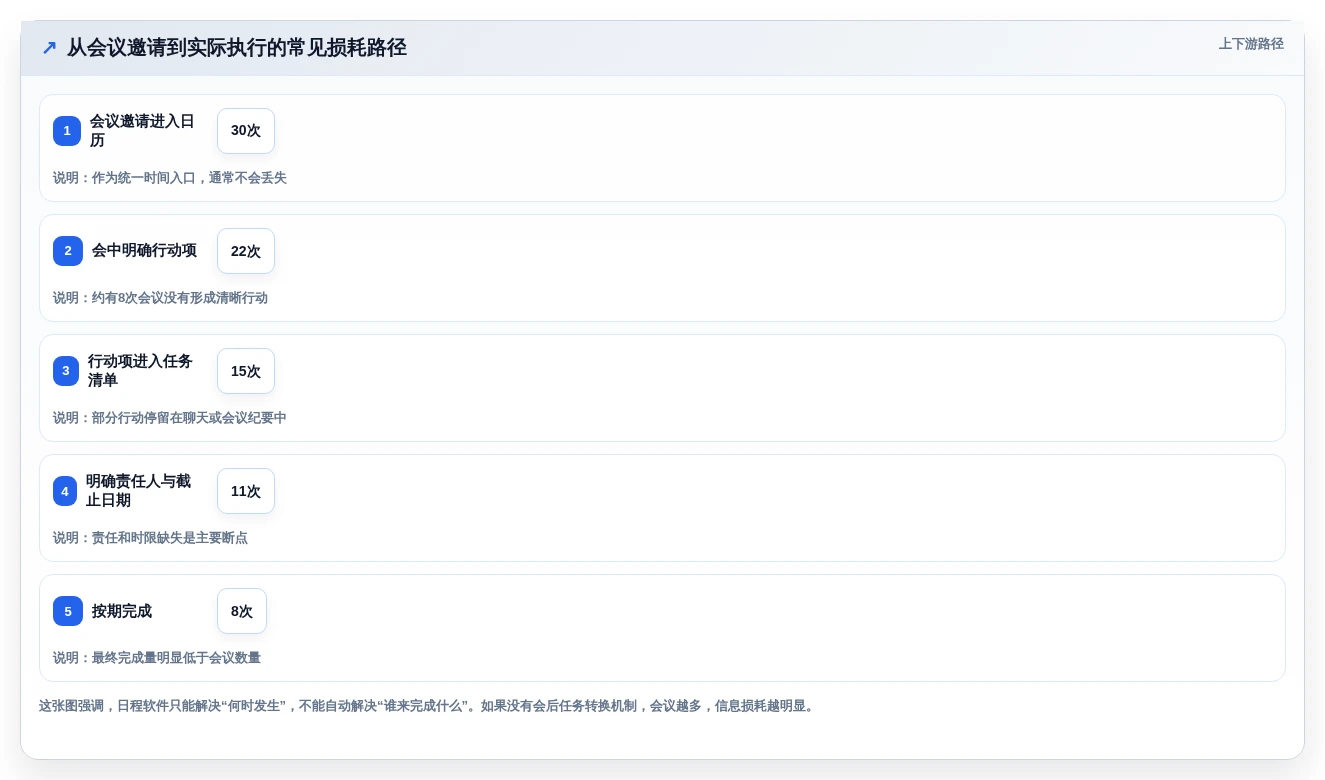Click step number 3 badge
The height and width of the screenshot is (780, 1325).
tap(66, 371)
